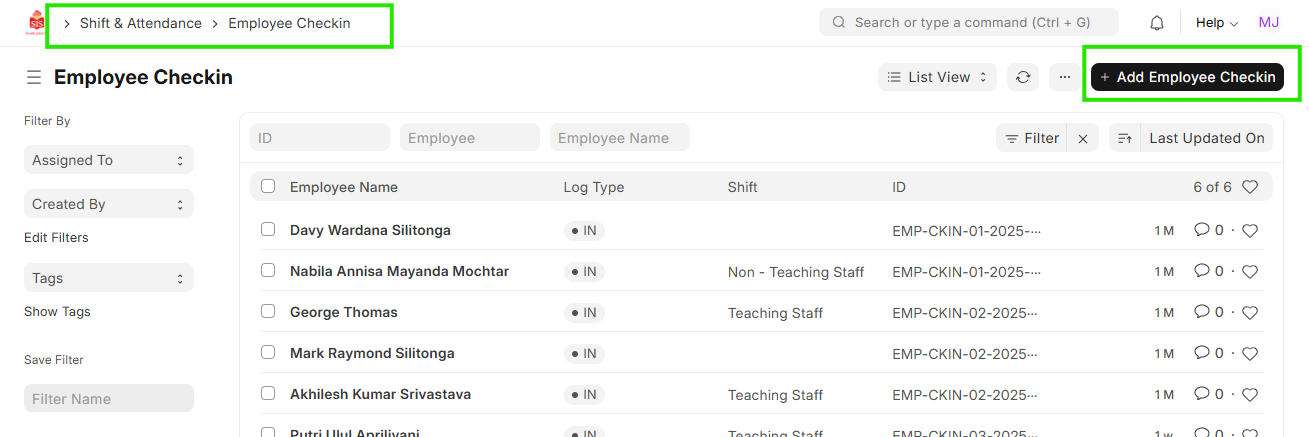
Task: Toggle sort direction icon
Action: tap(1125, 139)
